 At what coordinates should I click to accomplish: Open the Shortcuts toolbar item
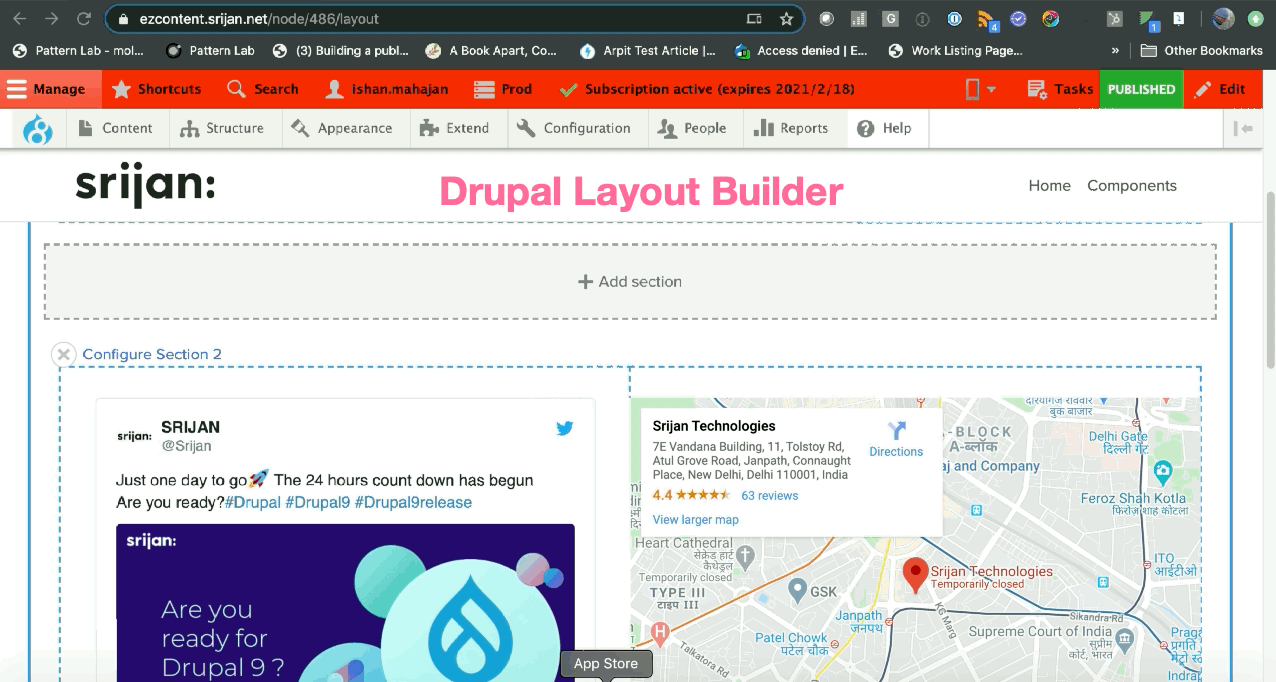(x=157, y=89)
